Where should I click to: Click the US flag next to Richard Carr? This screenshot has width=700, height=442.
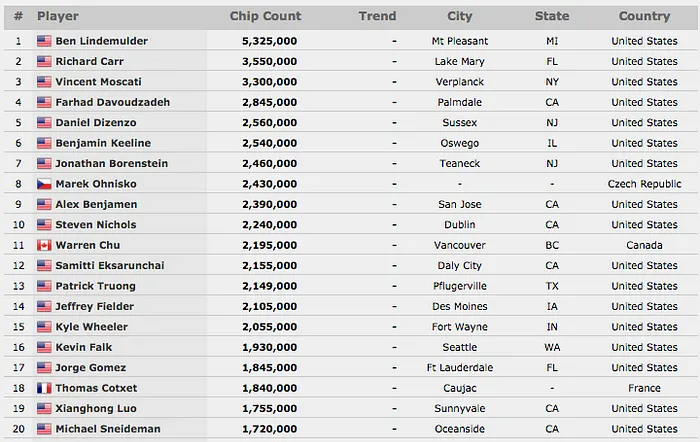(44, 61)
